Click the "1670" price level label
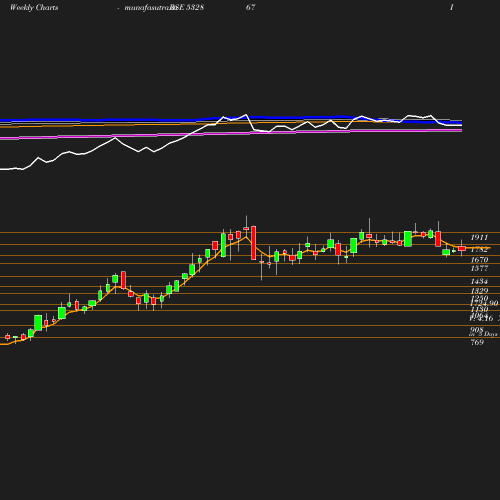 pyautogui.click(x=479, y=260)
